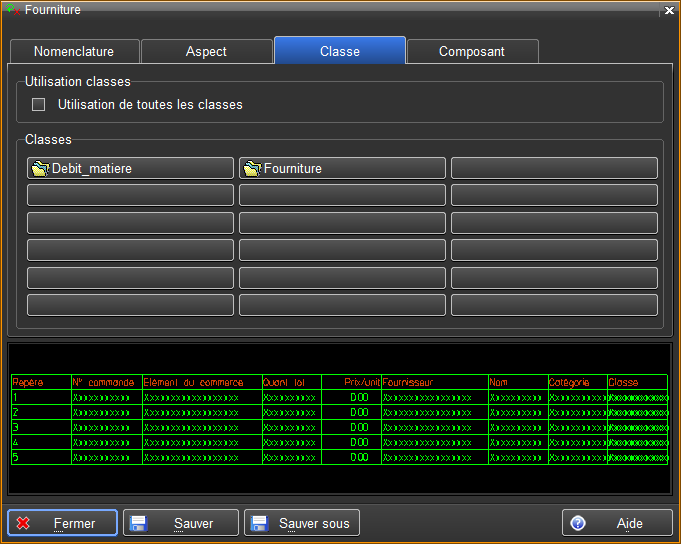Click the red X icon on Fermer
The height and width of the screenshot is (544, 681).
tap(24, 523)
